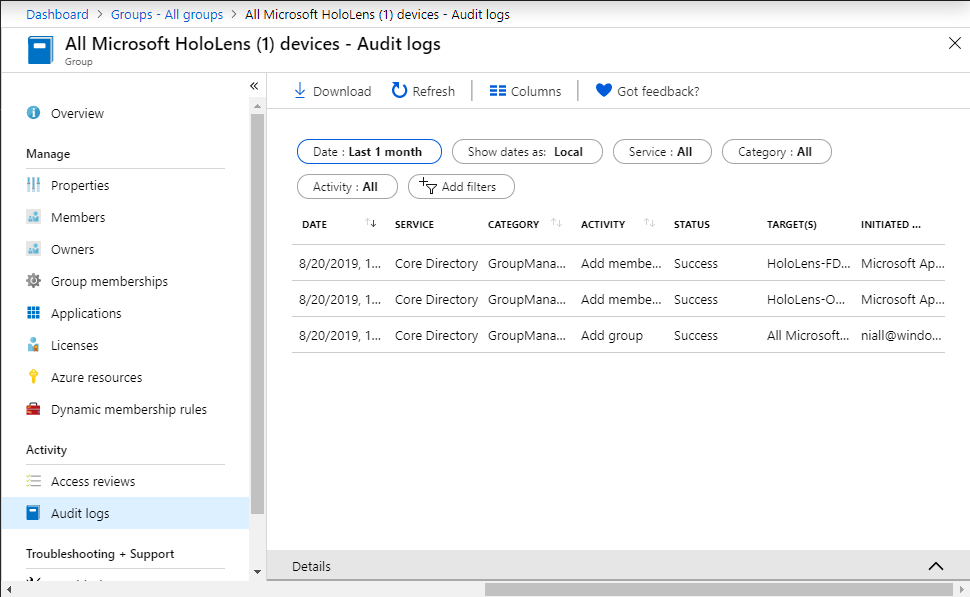Open the Activity: All filter
This screenshot has width=970, height=597.
coord(347,187)
